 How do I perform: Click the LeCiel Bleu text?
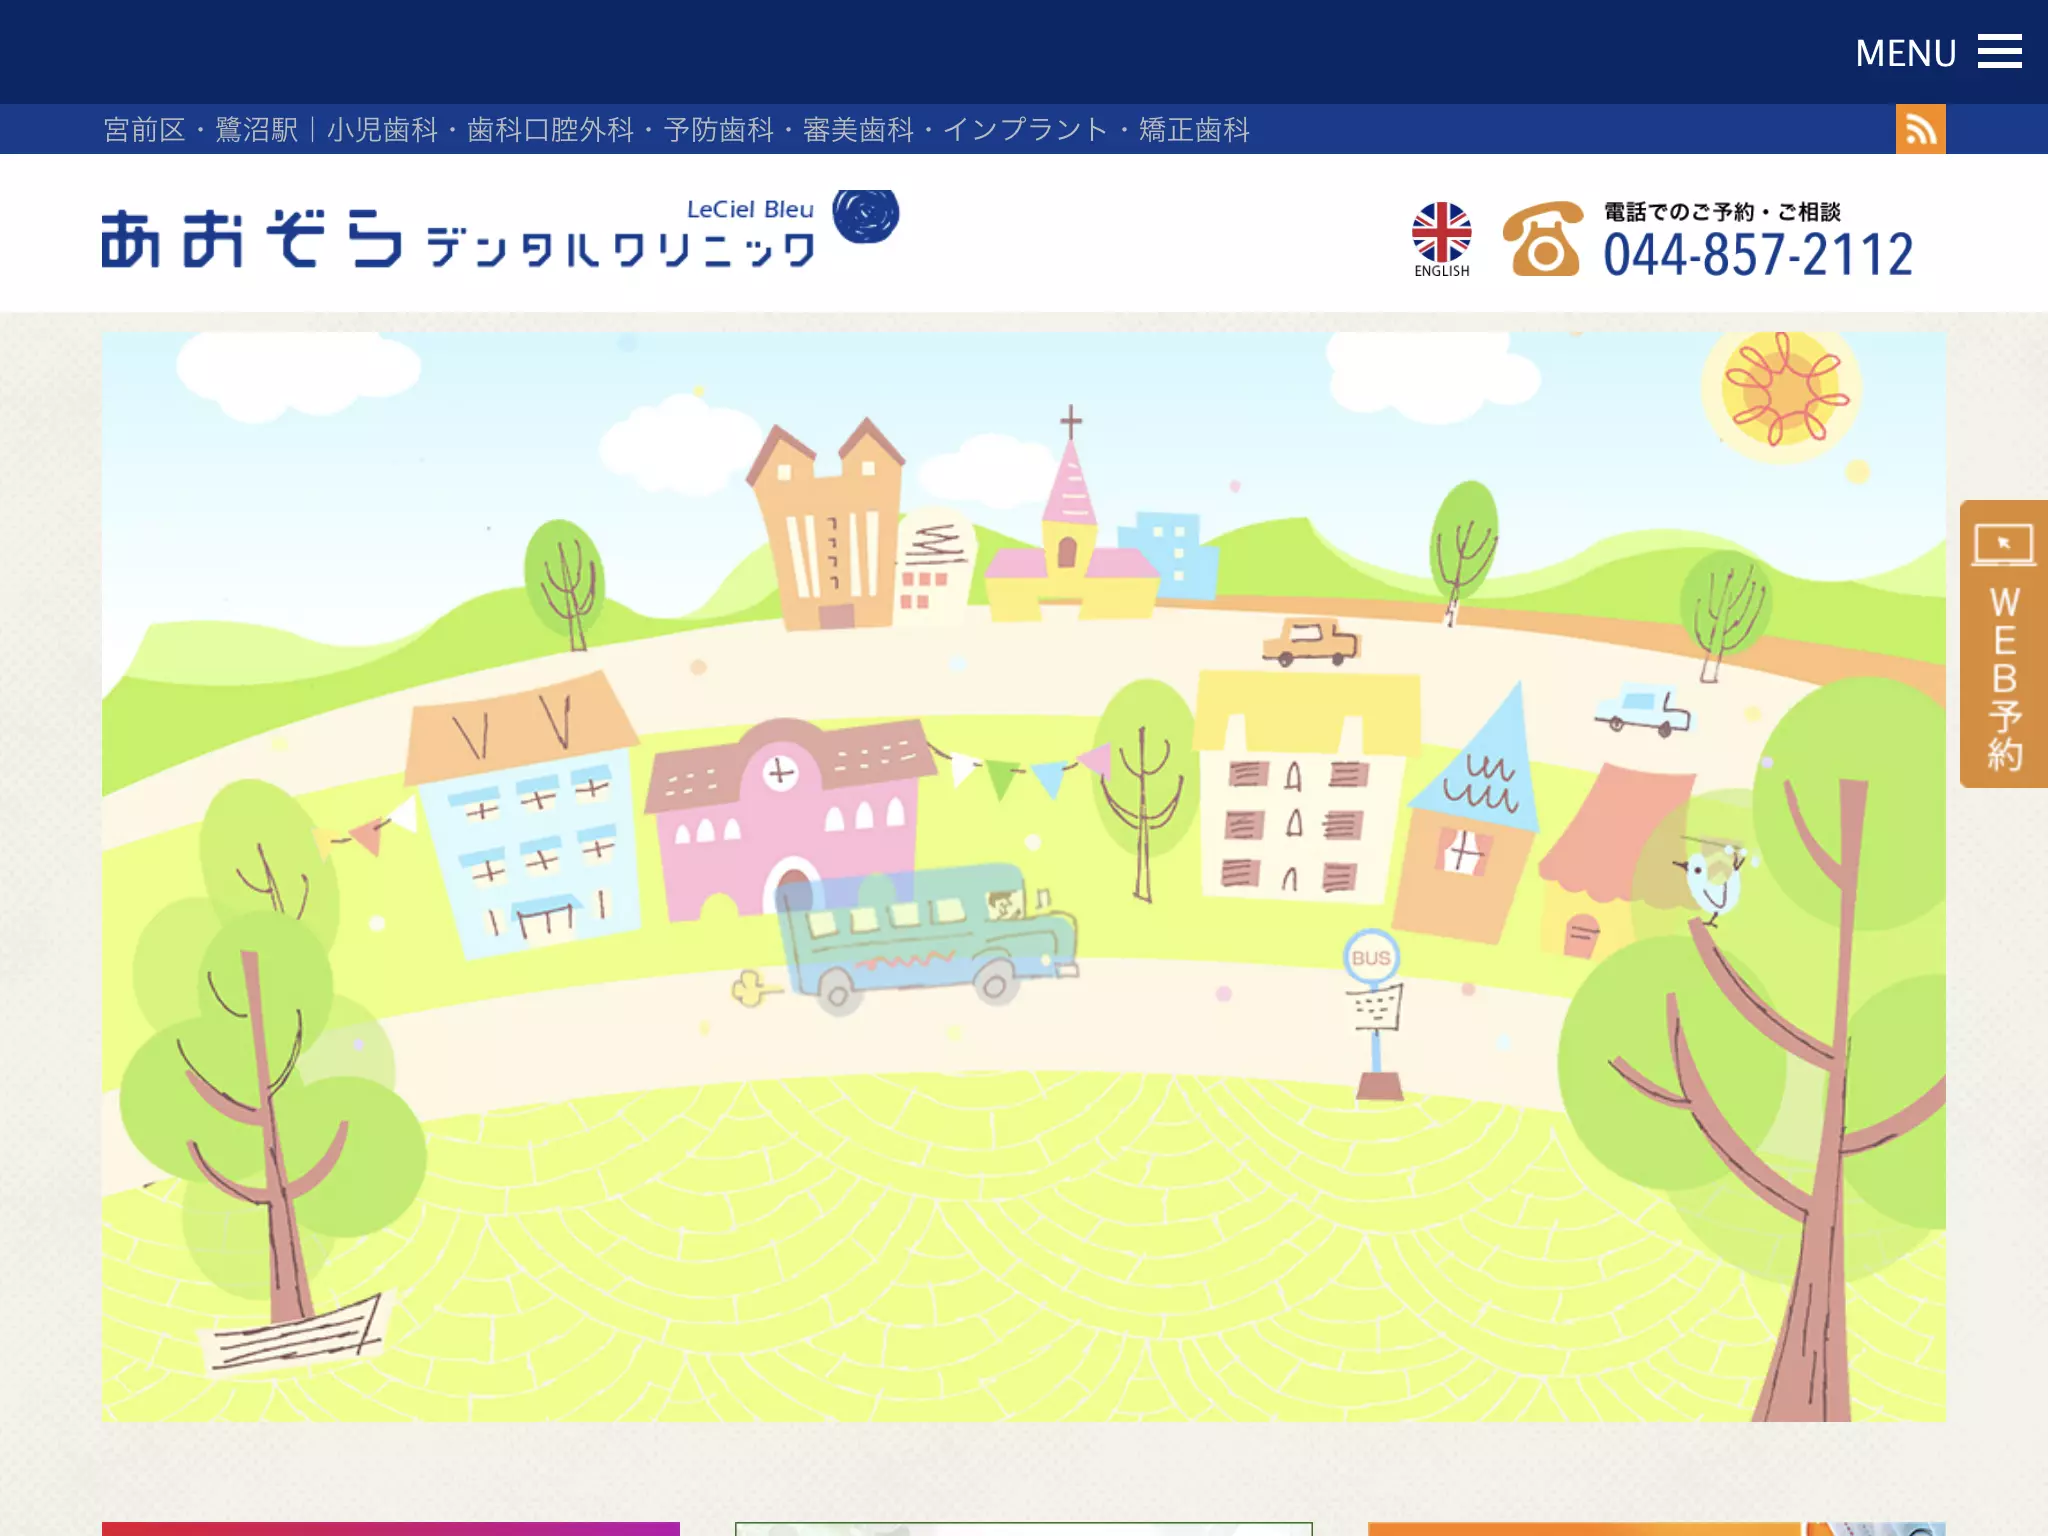(x=750, y=209)
